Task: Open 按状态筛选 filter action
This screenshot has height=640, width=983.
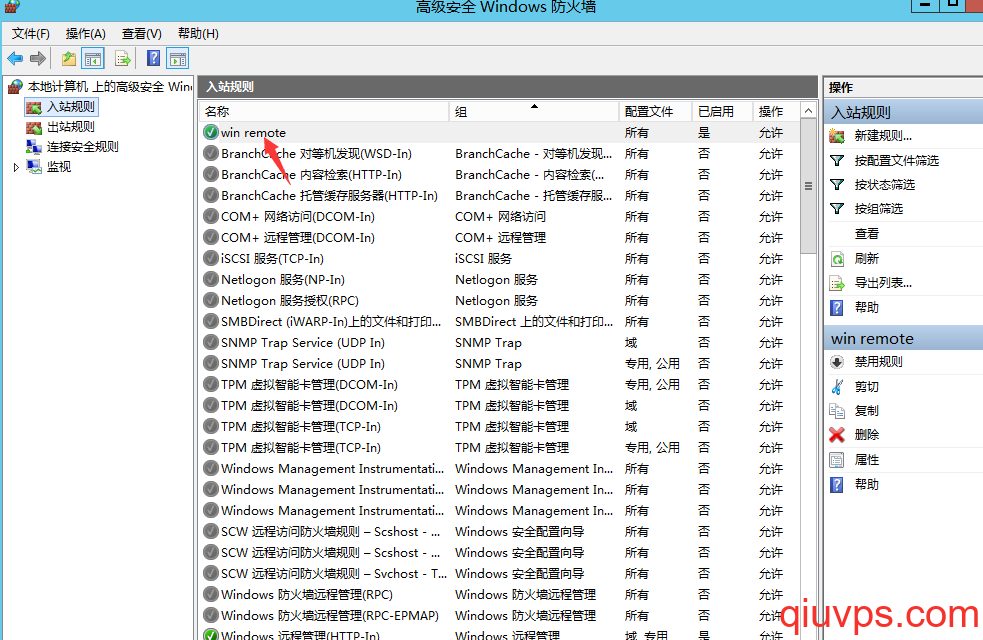Action: pyautogui.click(x=885, y=184)
